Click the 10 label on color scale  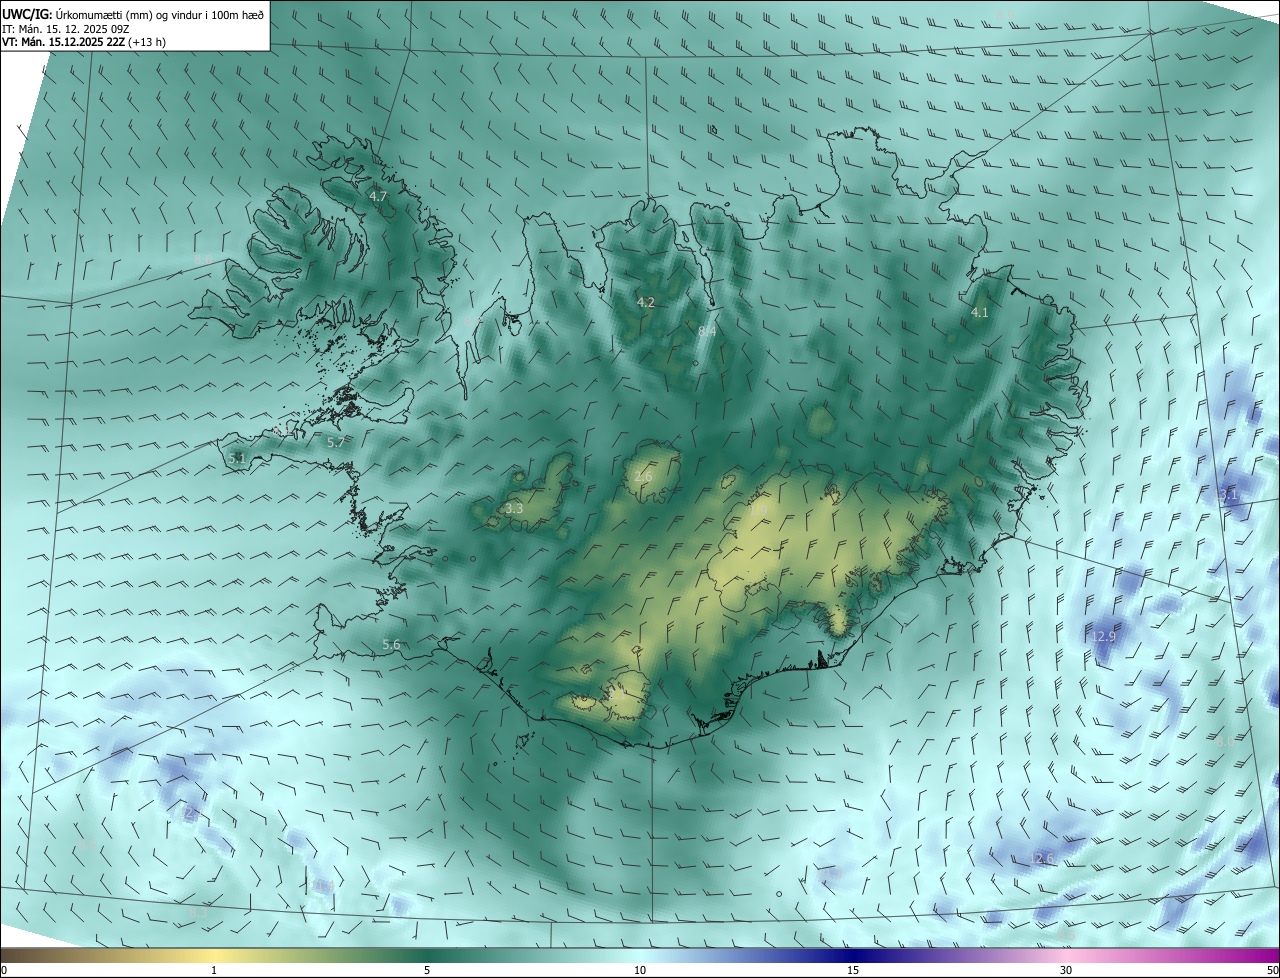pyautogui.click(x=640, y=970)
